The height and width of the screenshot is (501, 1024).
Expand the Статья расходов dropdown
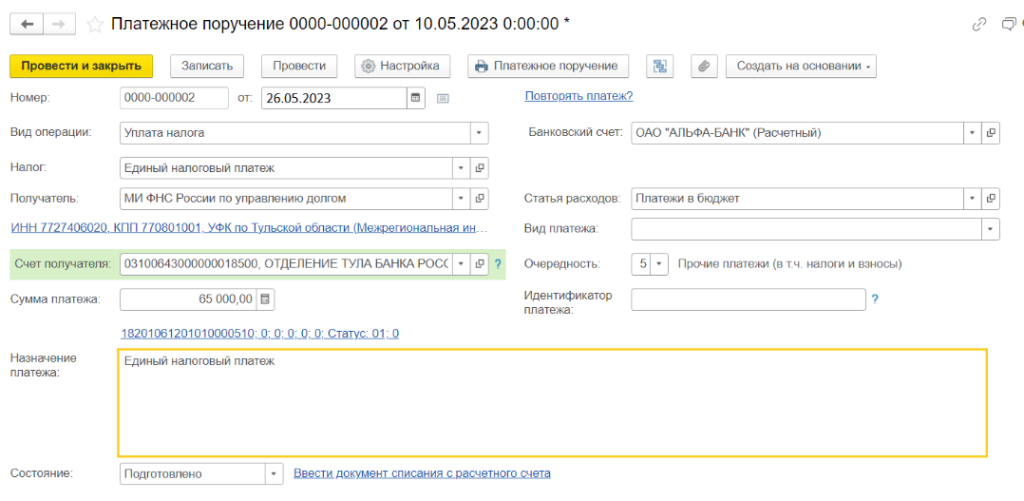(x=972, y=198)
